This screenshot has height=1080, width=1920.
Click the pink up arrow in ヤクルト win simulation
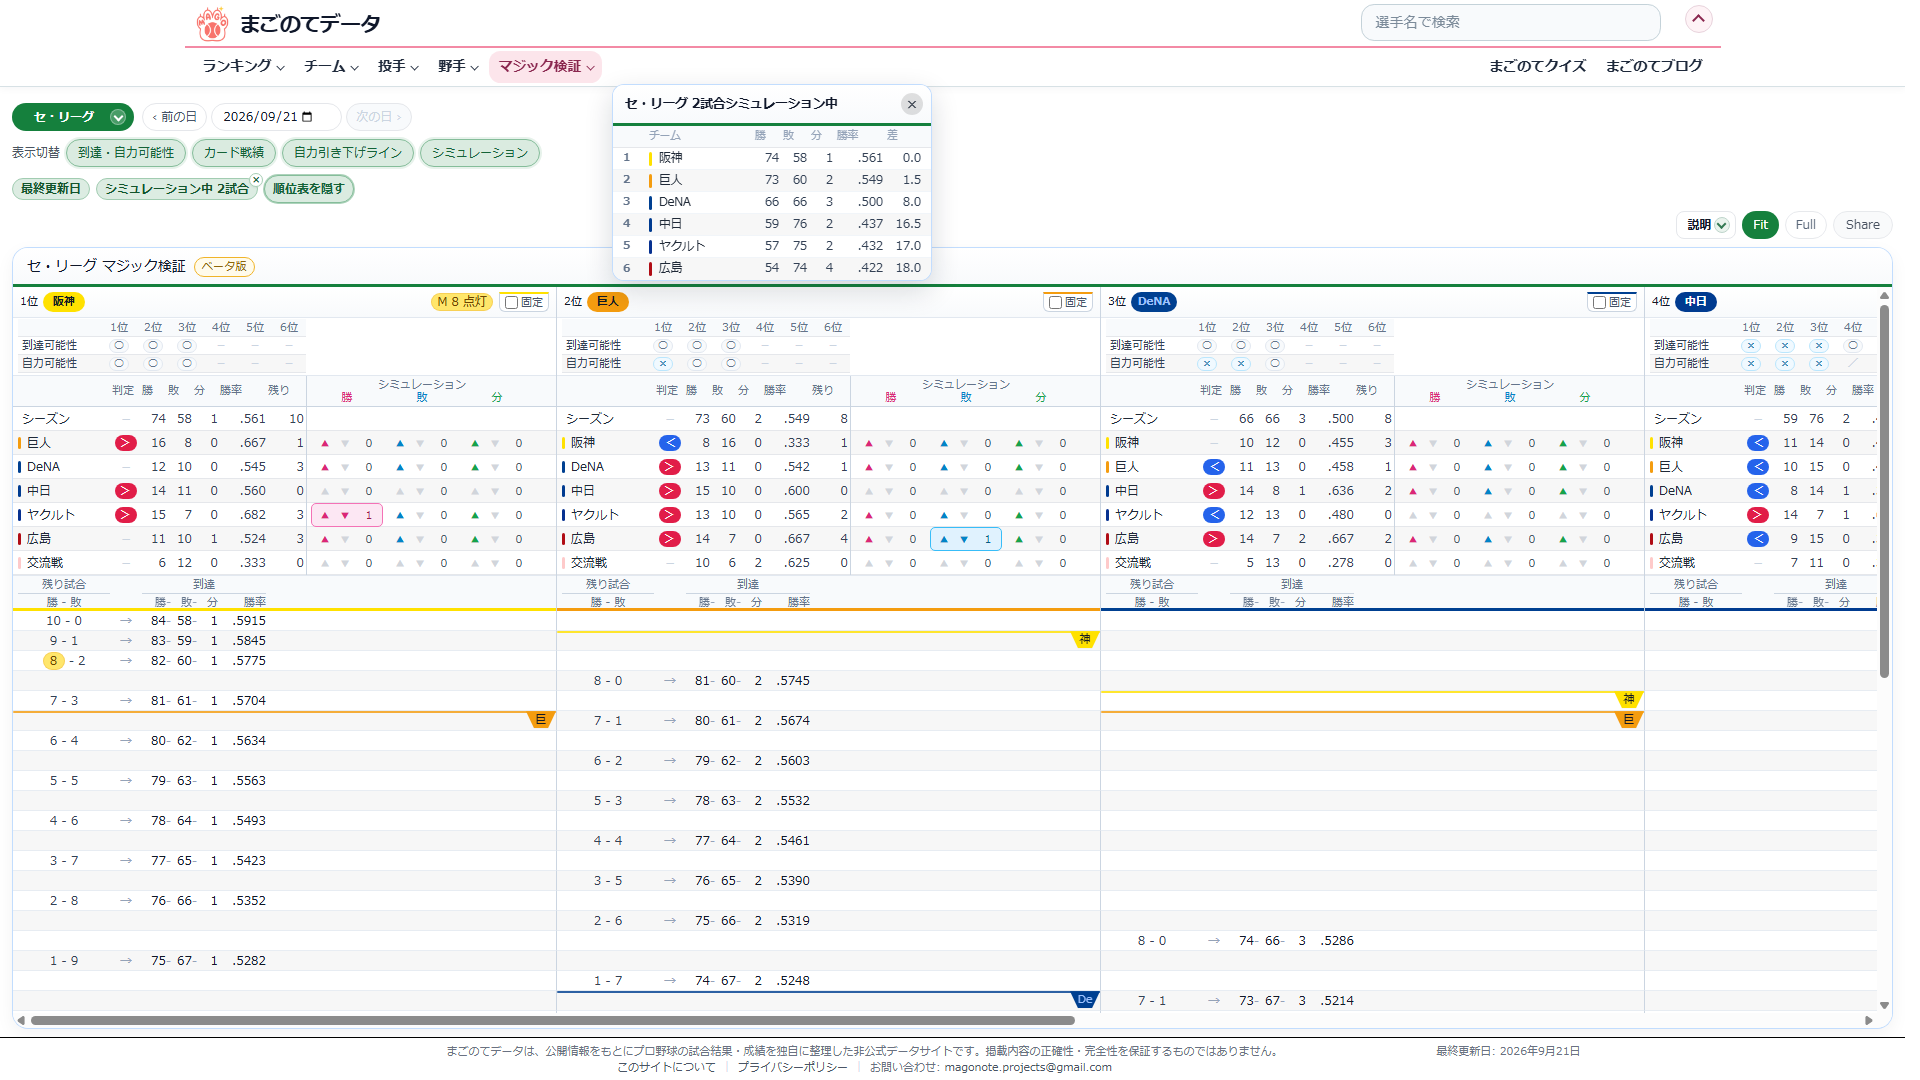click(325, 516)
